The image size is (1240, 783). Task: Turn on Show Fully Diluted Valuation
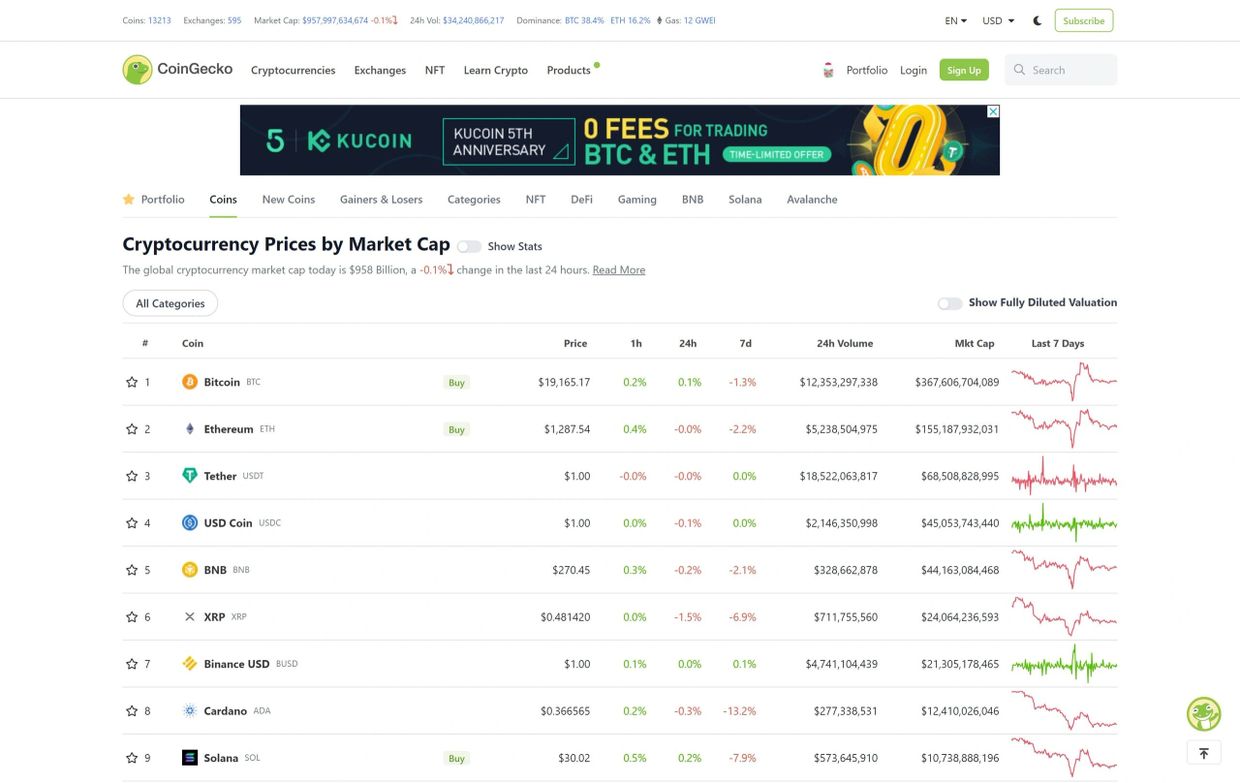coord(950,303)
